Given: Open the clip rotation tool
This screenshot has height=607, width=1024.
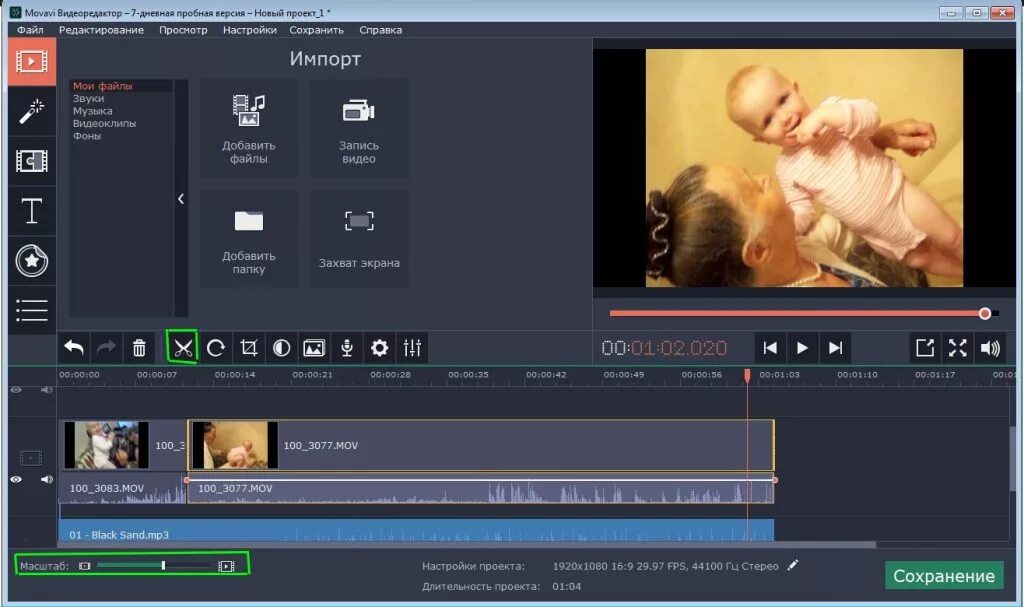Looking at the screenshot, I should point(214,347).
